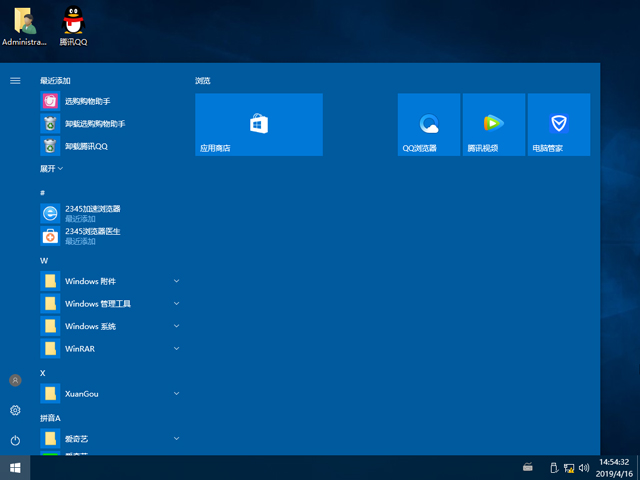Expand Windows 管理工具 folder chevron

point(177,303)
